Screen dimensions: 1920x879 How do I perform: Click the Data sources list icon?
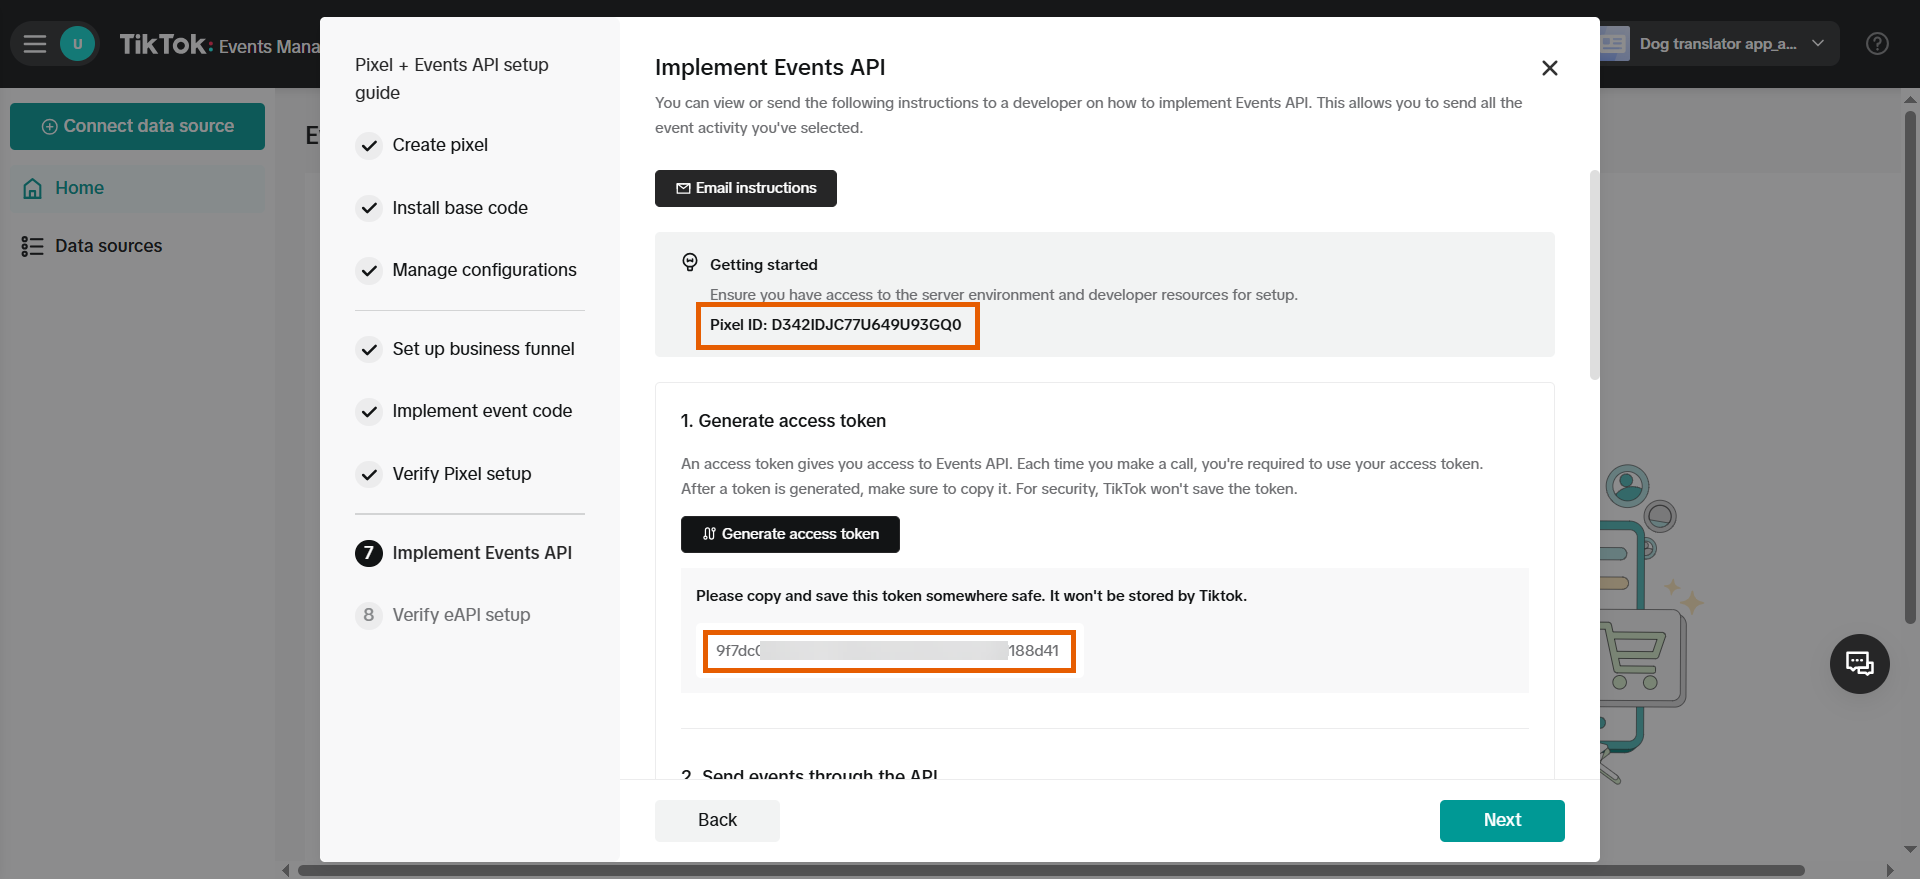click(x=33, y=246)
